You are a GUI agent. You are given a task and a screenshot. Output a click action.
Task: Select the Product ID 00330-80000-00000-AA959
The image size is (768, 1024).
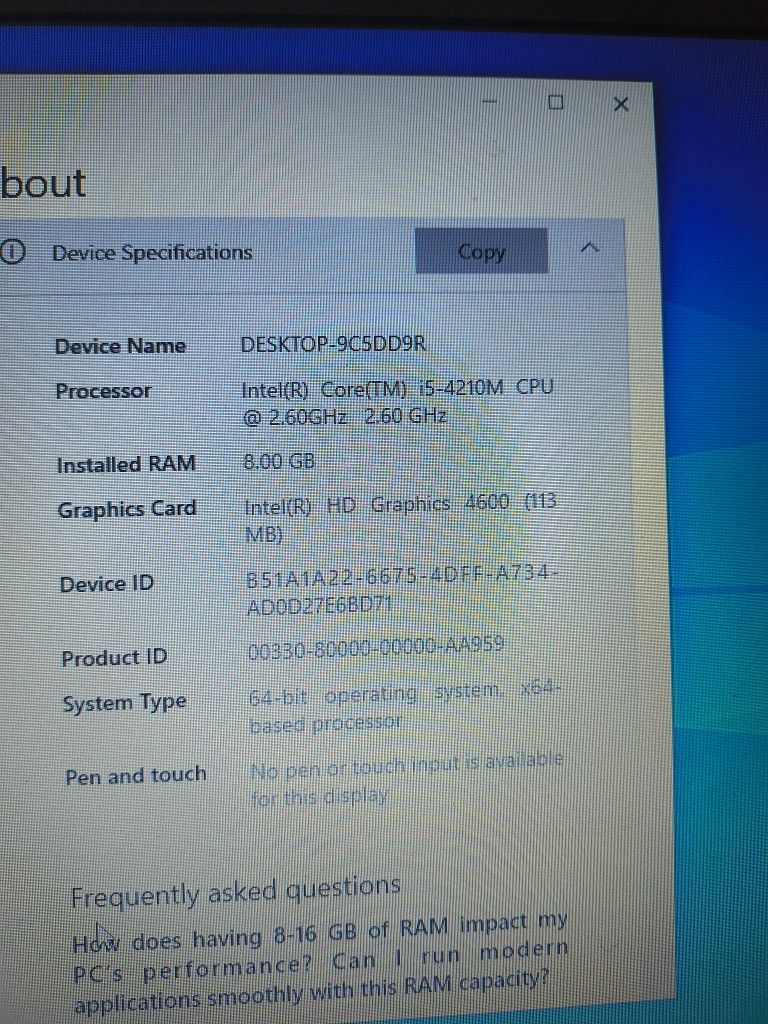[376, 648]
